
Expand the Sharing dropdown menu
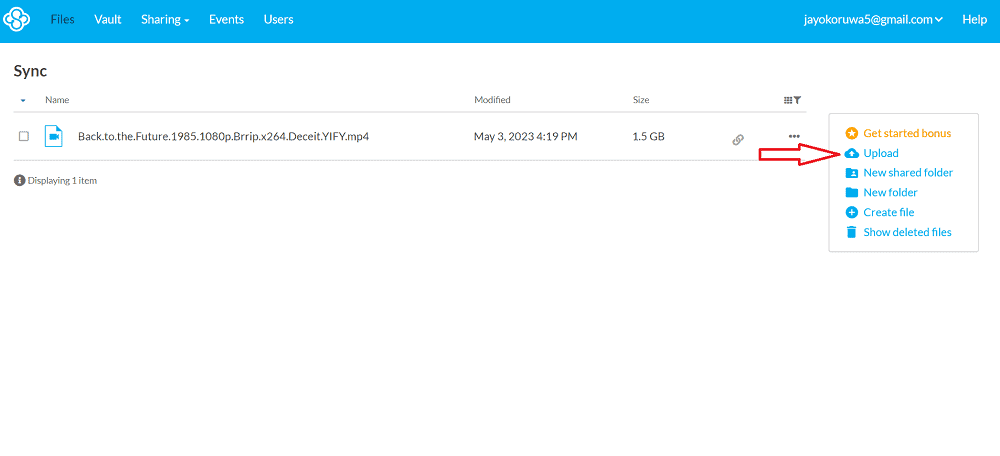coord(165,20)
